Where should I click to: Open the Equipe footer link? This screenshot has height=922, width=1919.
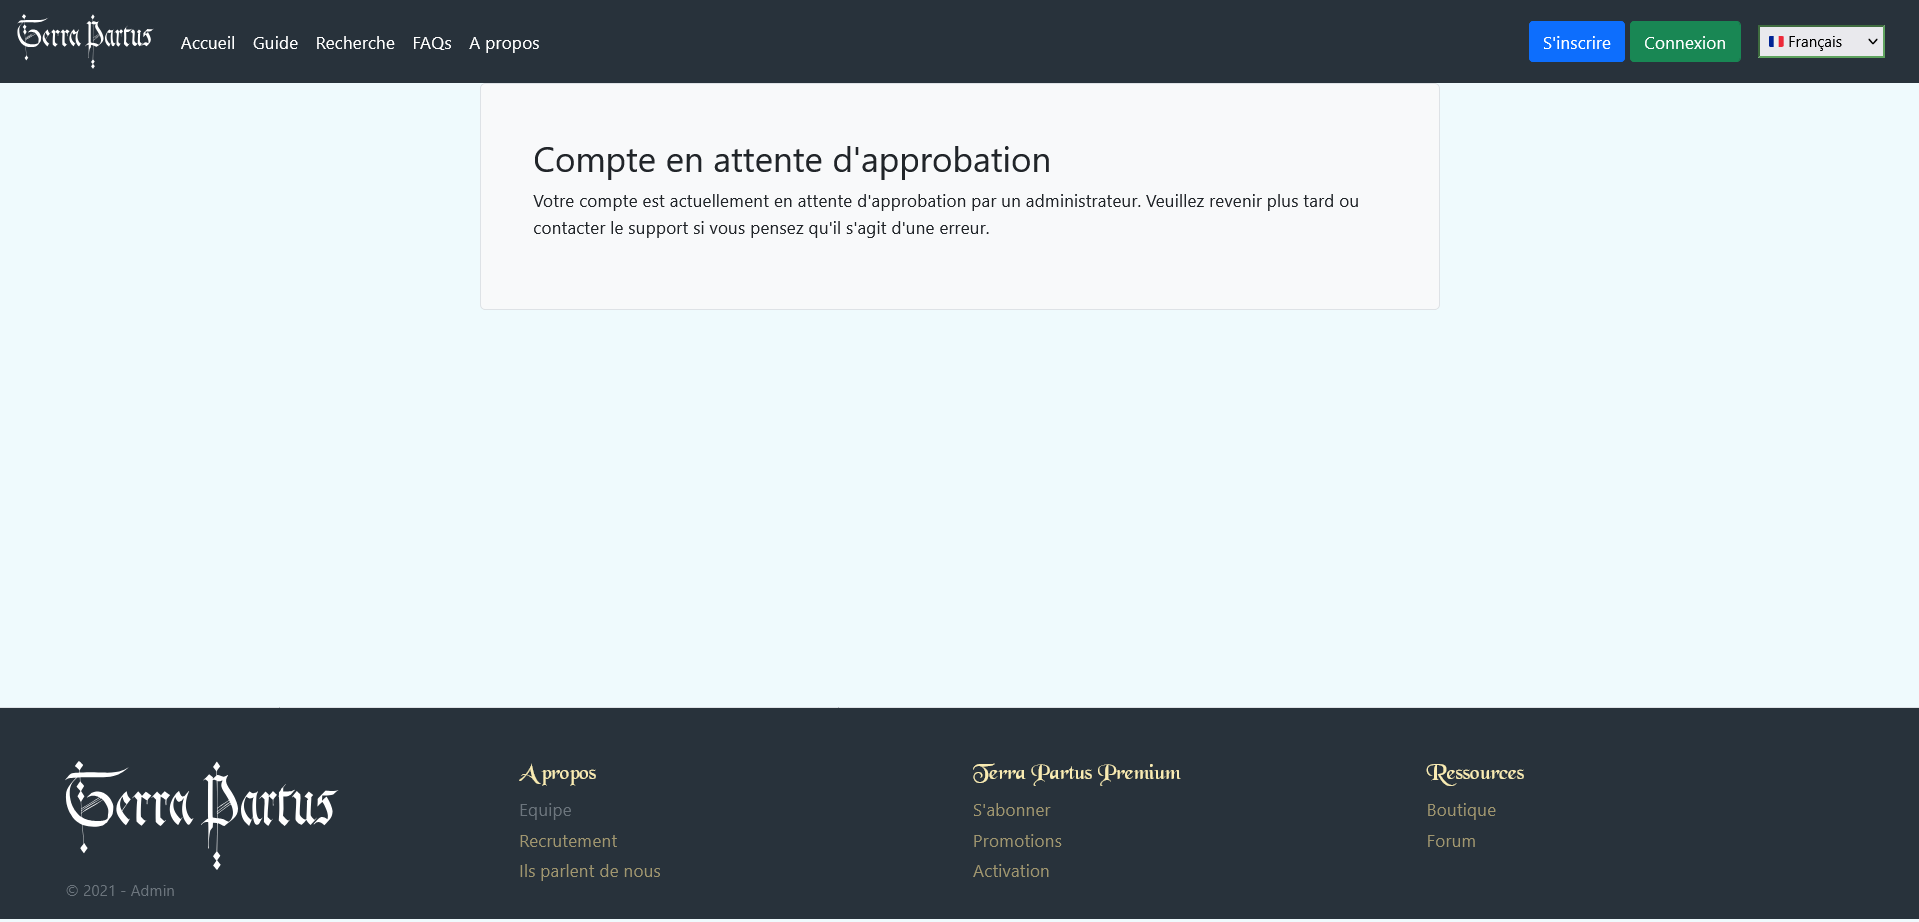[545, 810]
